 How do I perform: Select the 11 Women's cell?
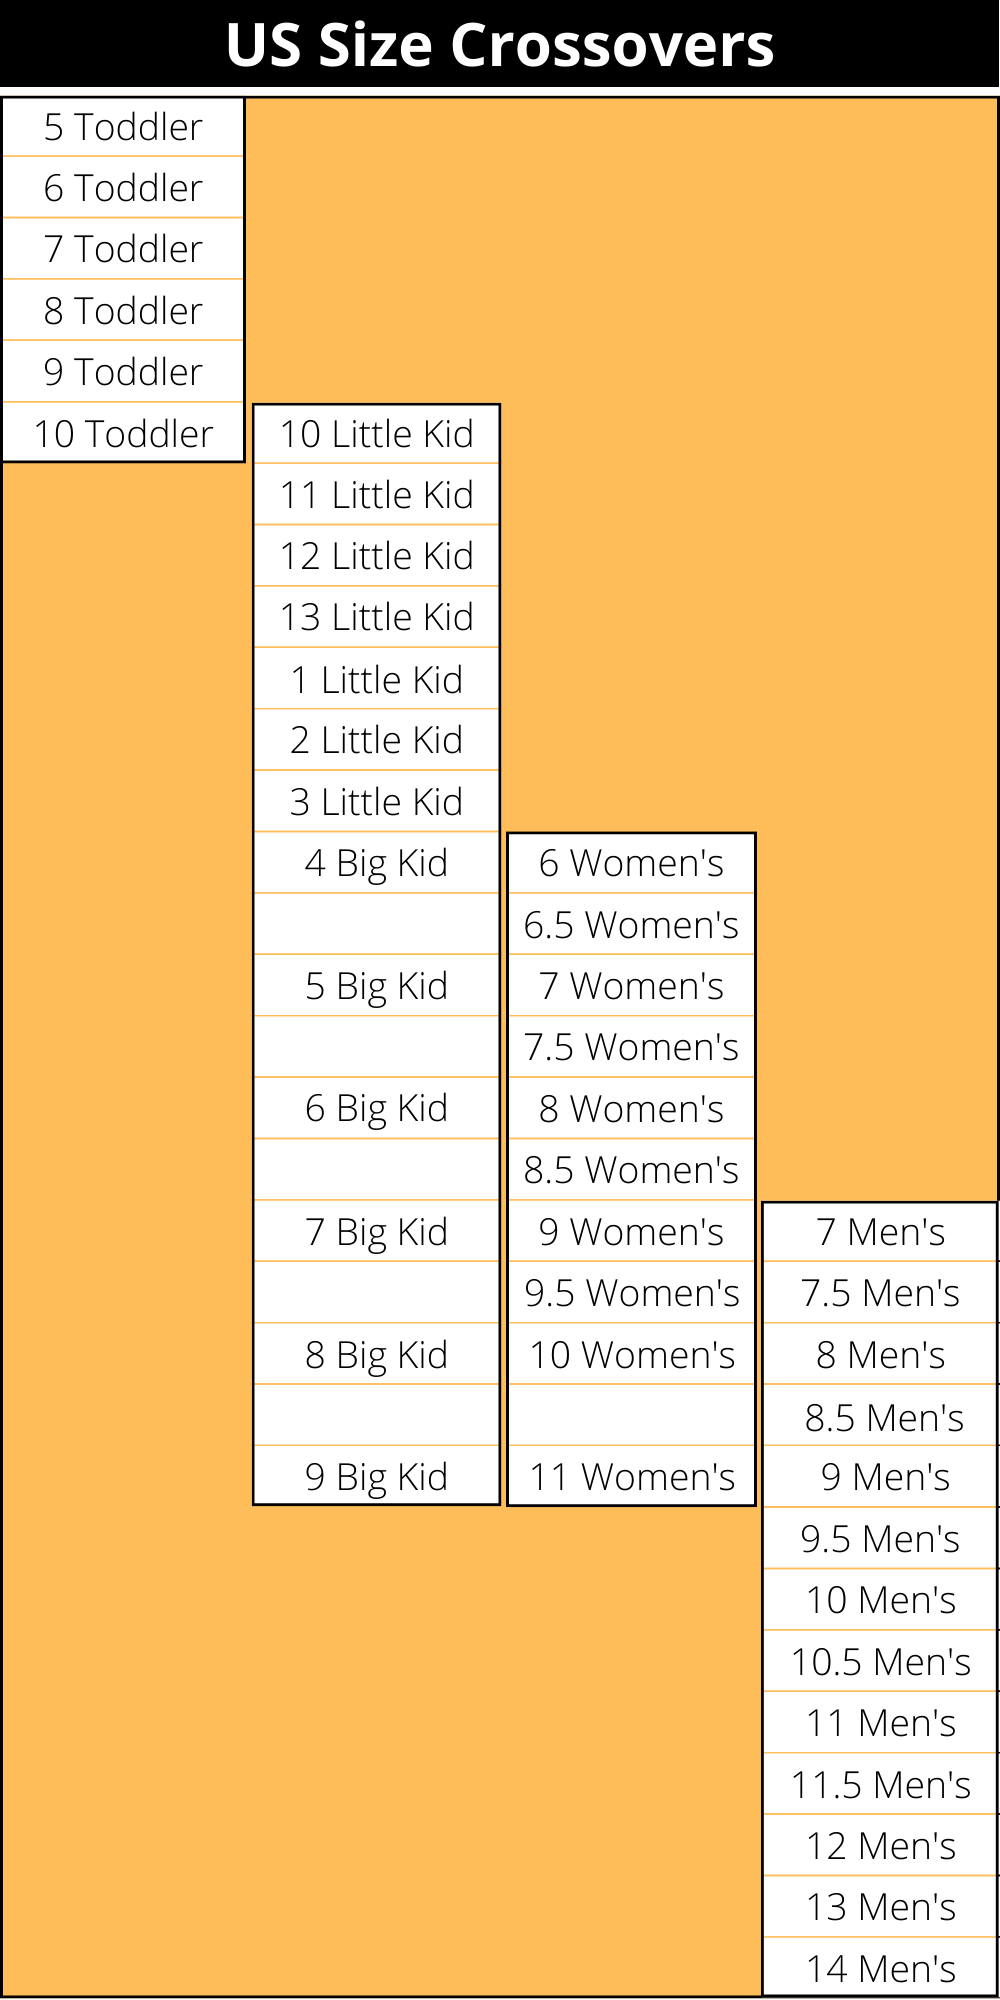631,1476
